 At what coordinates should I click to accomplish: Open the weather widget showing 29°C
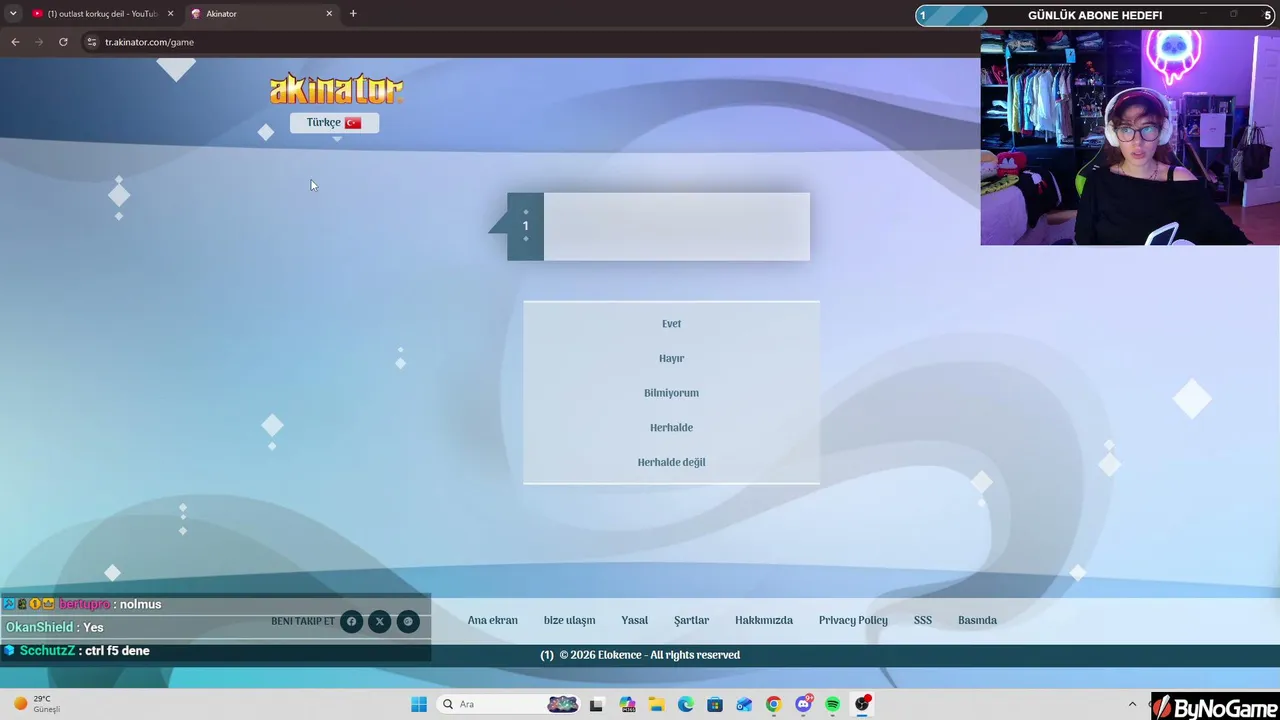click(x=37, y=704)
